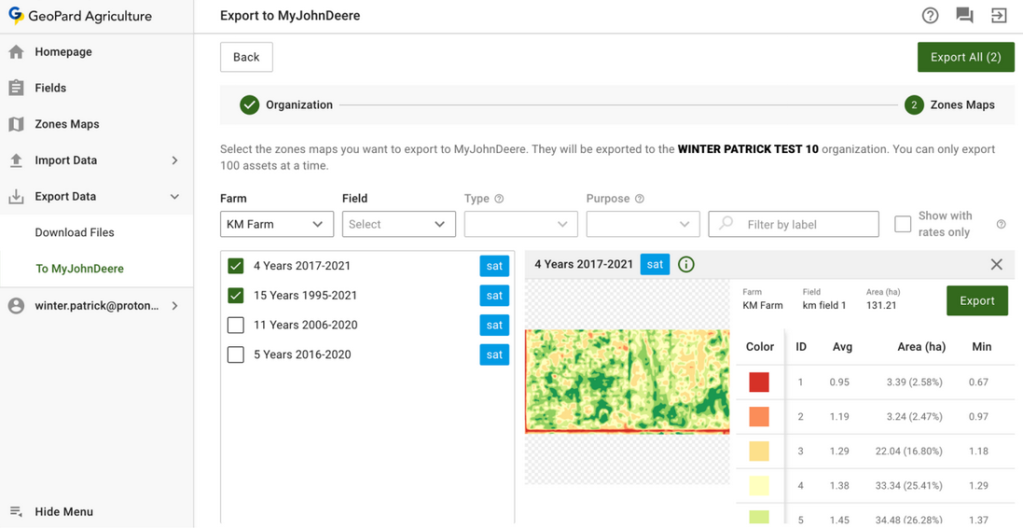Close the zones map preview panel
Viewport: 1023px width, 528px height.
996,265
